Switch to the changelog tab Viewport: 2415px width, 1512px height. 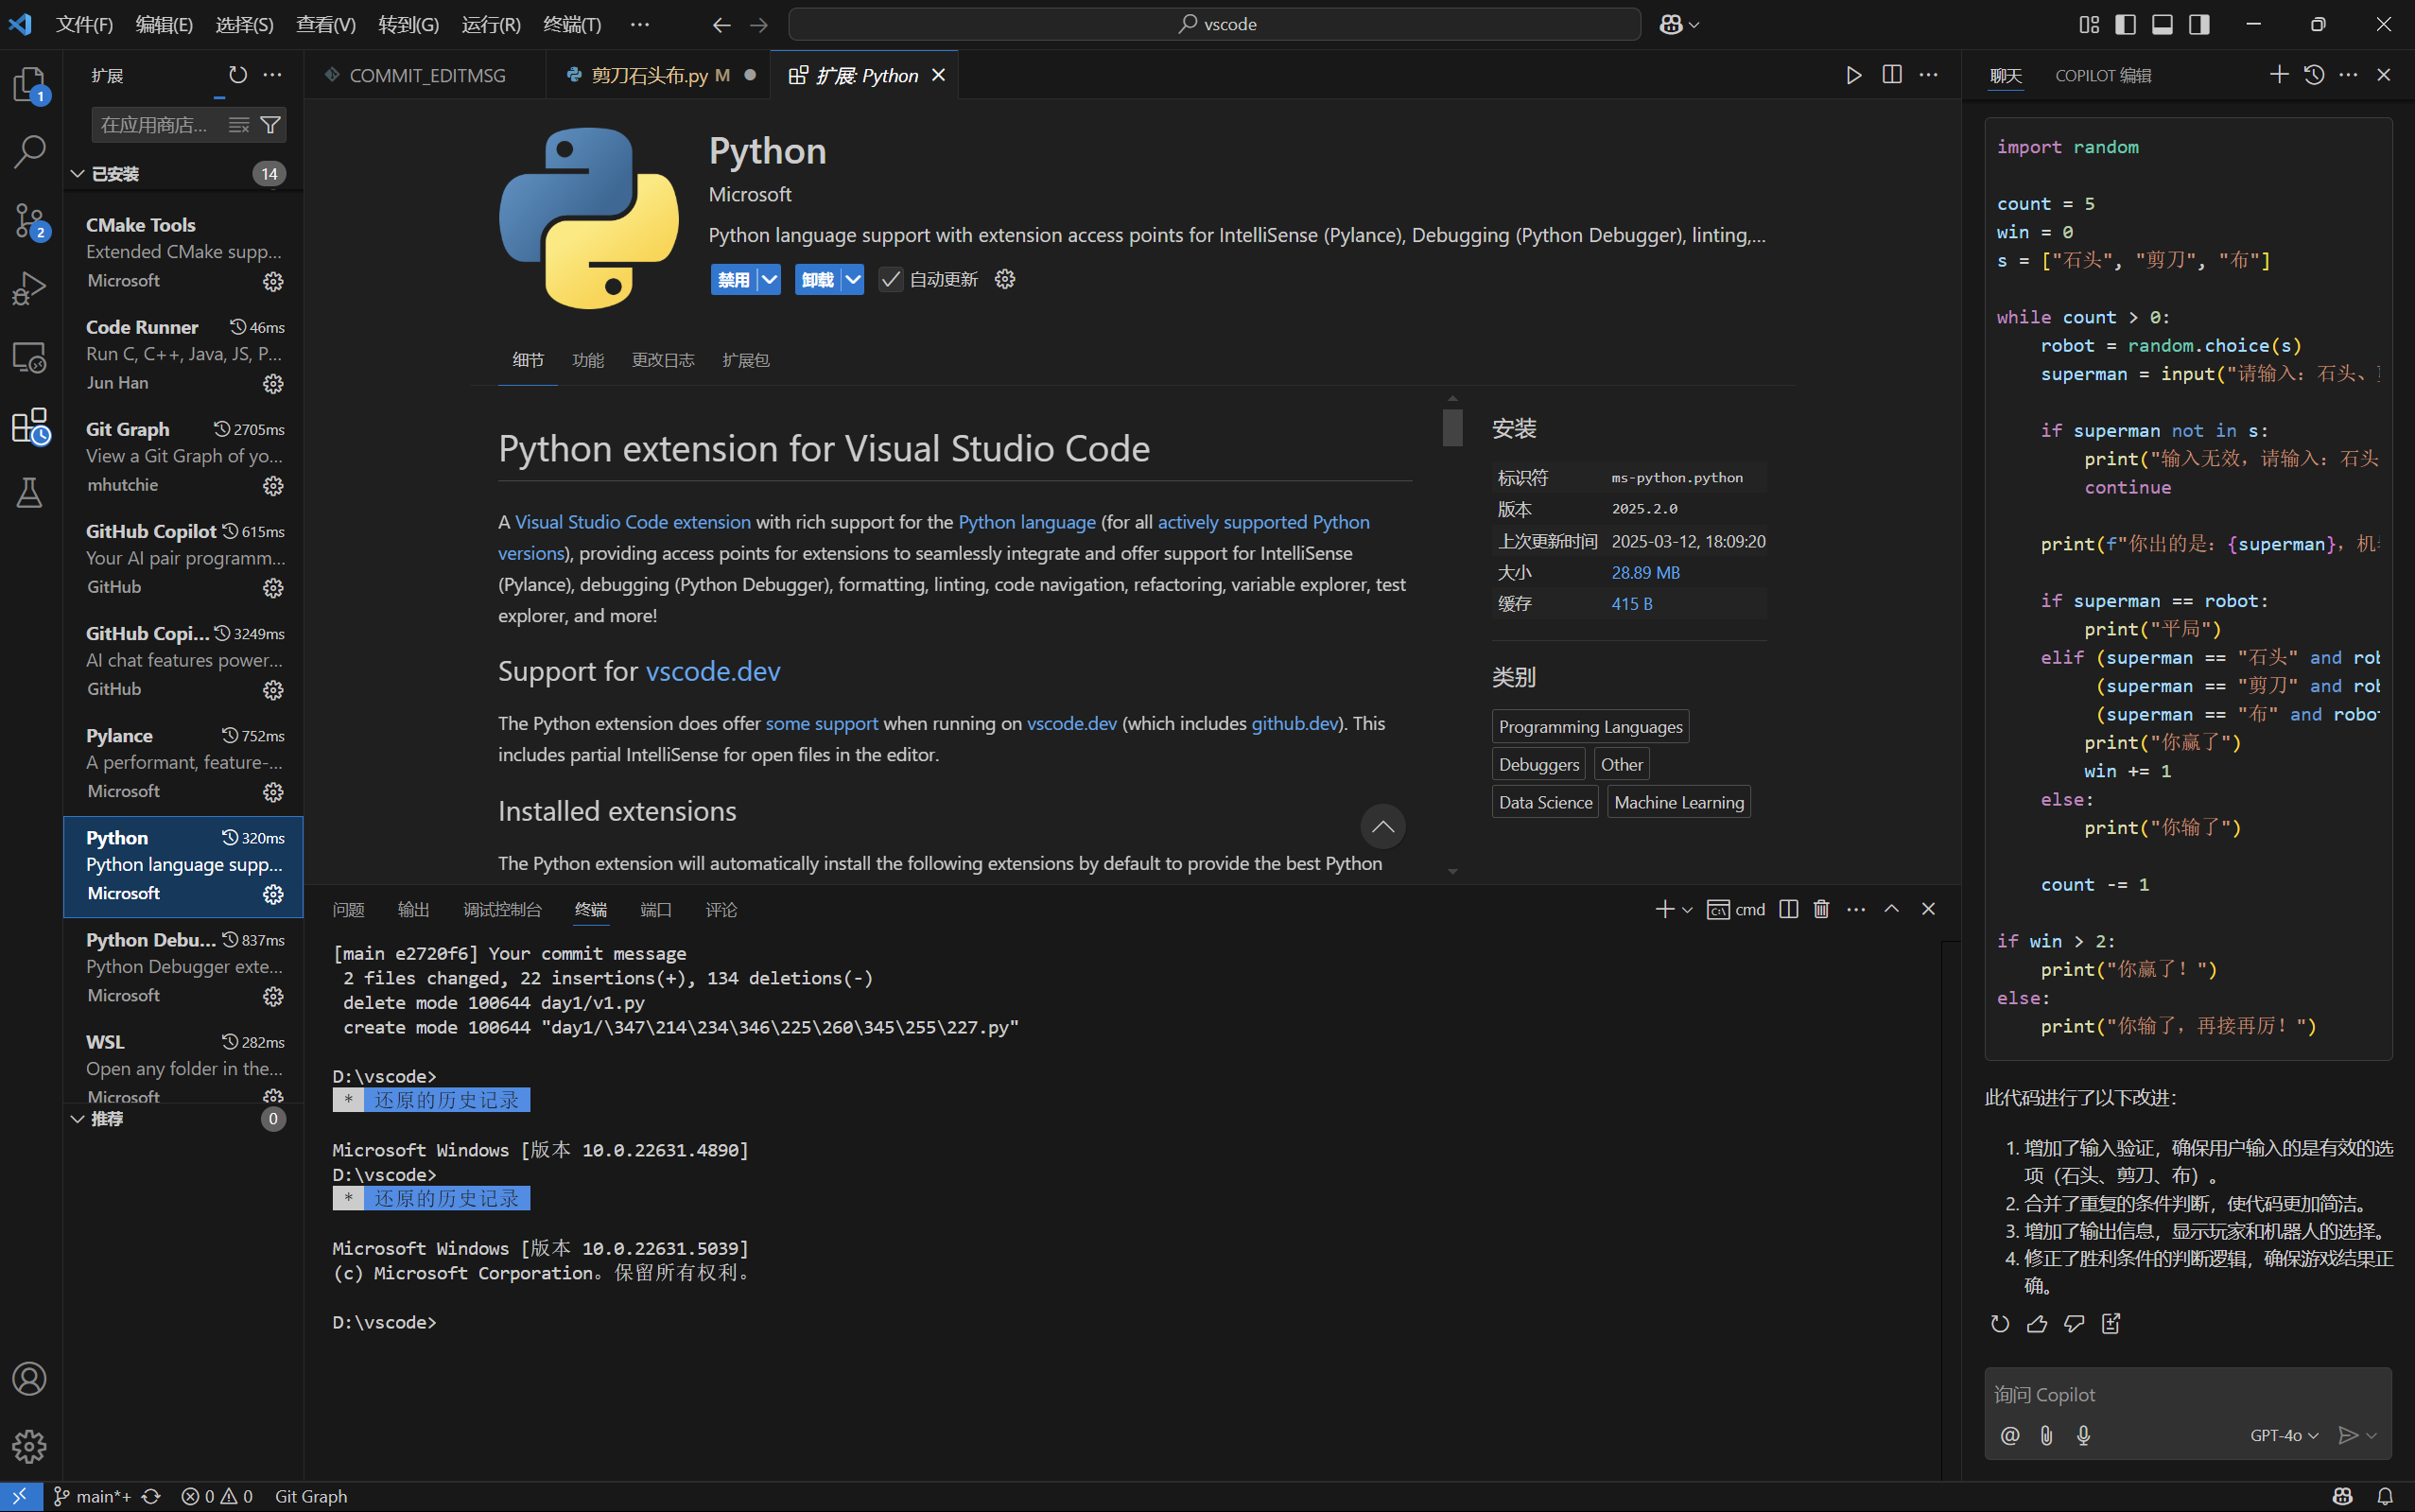coord(662,360)
